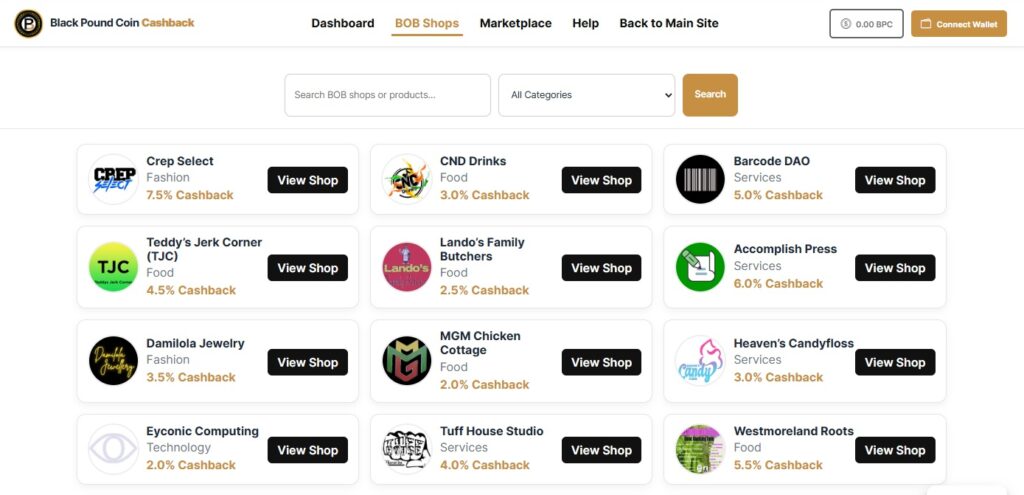Click the Teddy's Jerk Corner TJC logo

click(113, 267)
